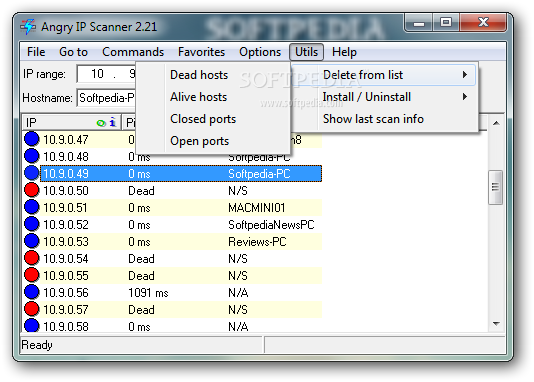Click red status dot for 10.9.0.50

[x=32, y=190]
